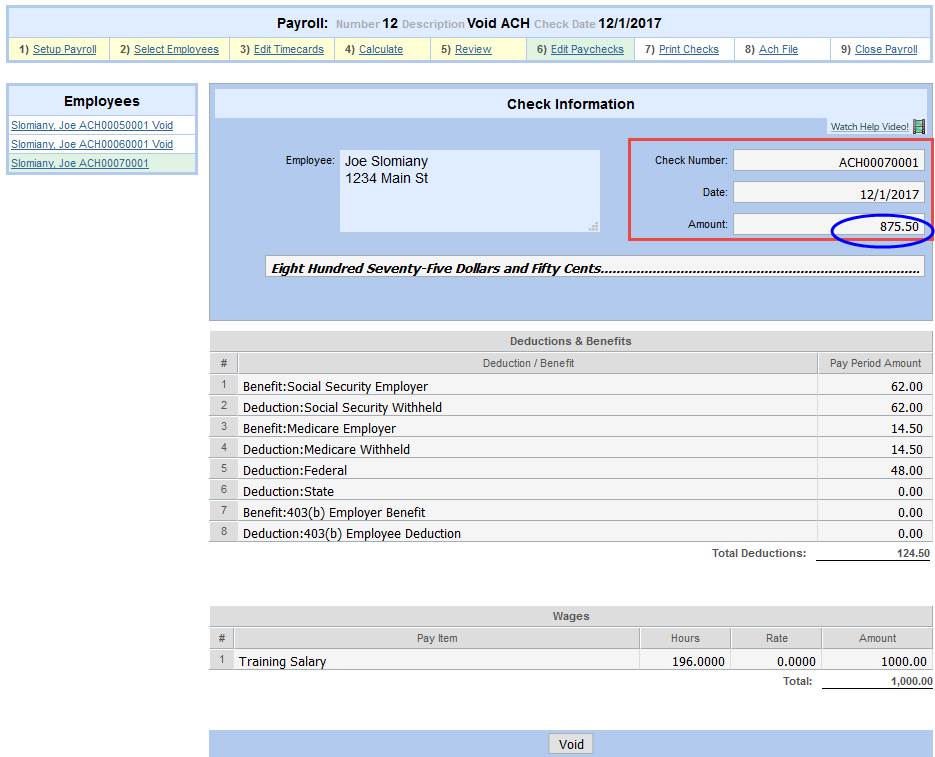Select employee check ACH00050001 Void
The image size is (935, 757).
[x=92, y=125]
